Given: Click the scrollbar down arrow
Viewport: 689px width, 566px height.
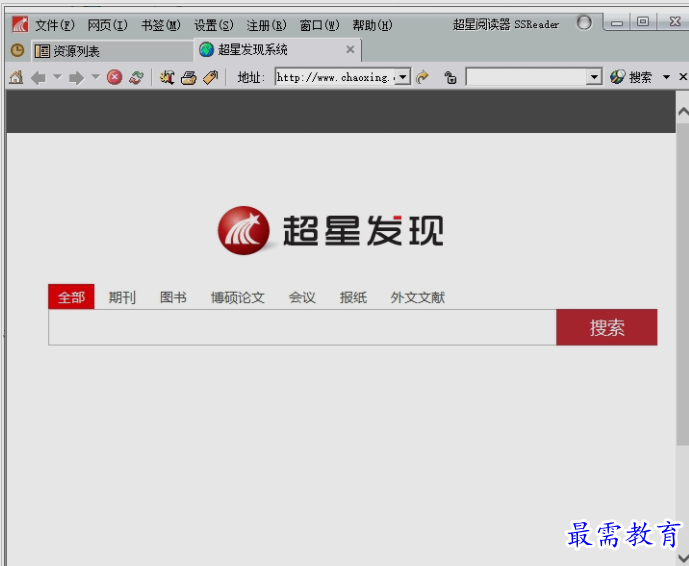Looking at the screenshot, I should [683, 557].
